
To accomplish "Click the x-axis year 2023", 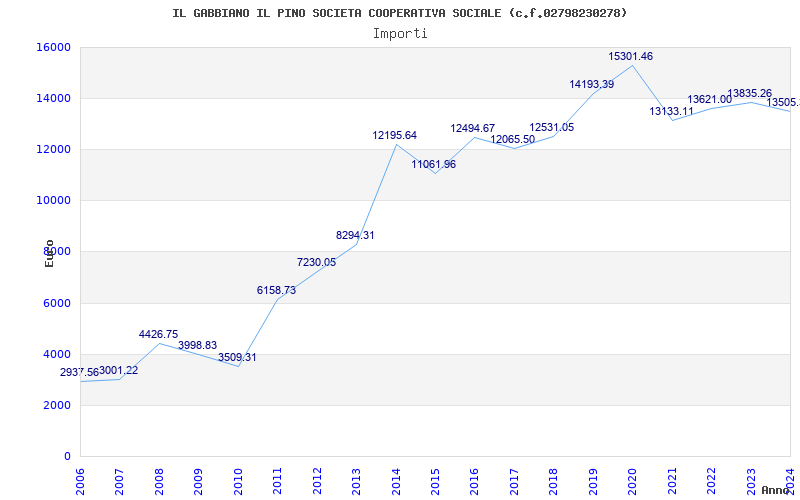I will (751, 481).
